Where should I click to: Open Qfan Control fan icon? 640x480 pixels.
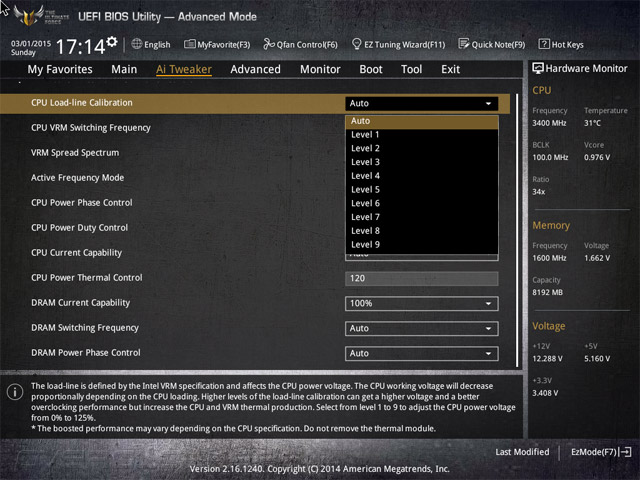(x=269, y=44)
